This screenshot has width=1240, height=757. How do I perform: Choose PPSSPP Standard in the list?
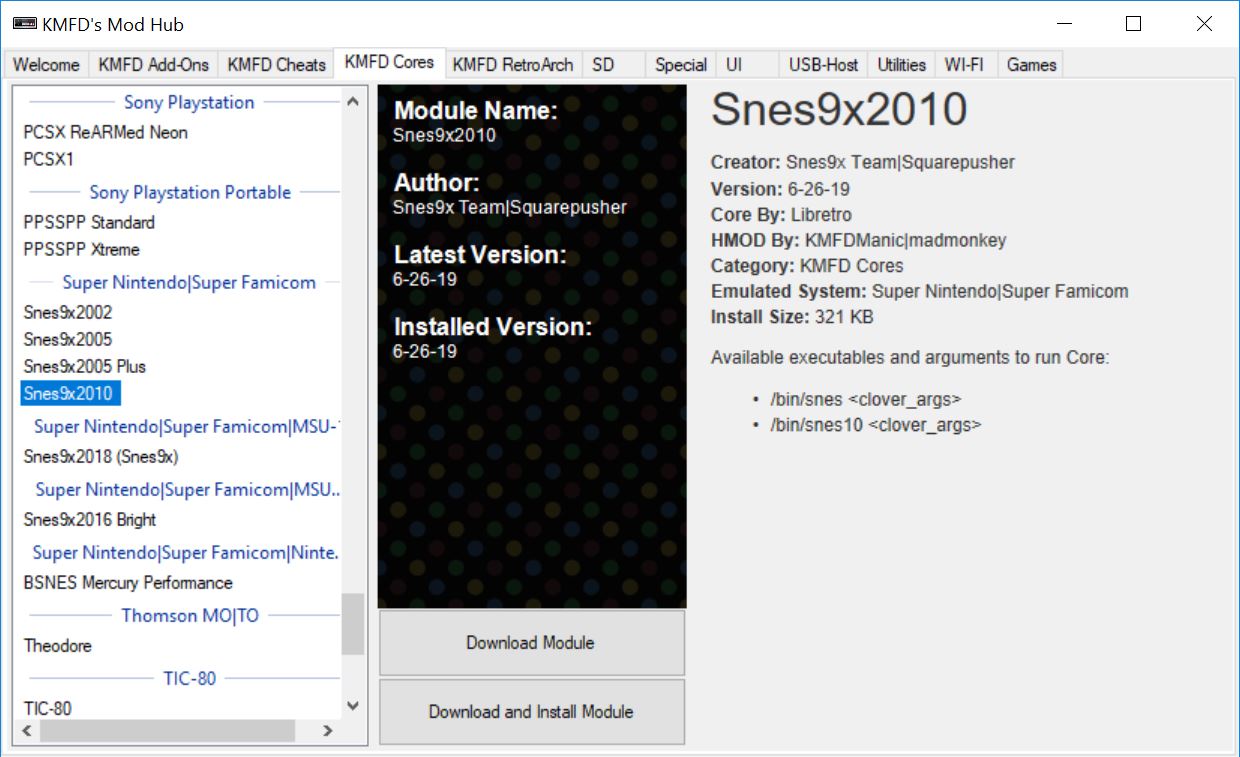click(x=89, y=222)
